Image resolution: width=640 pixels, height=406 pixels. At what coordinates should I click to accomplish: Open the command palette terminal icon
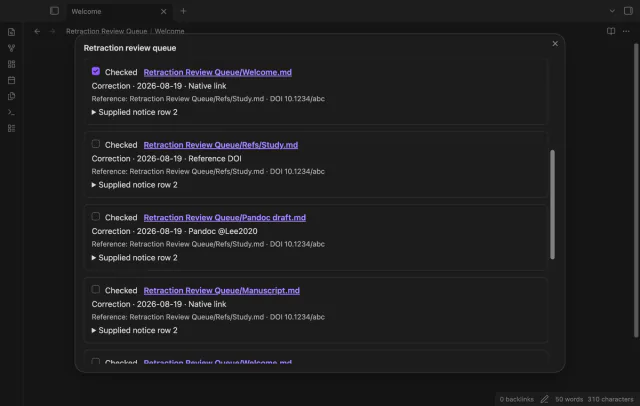pyautogui.click(x=11, y=112)
